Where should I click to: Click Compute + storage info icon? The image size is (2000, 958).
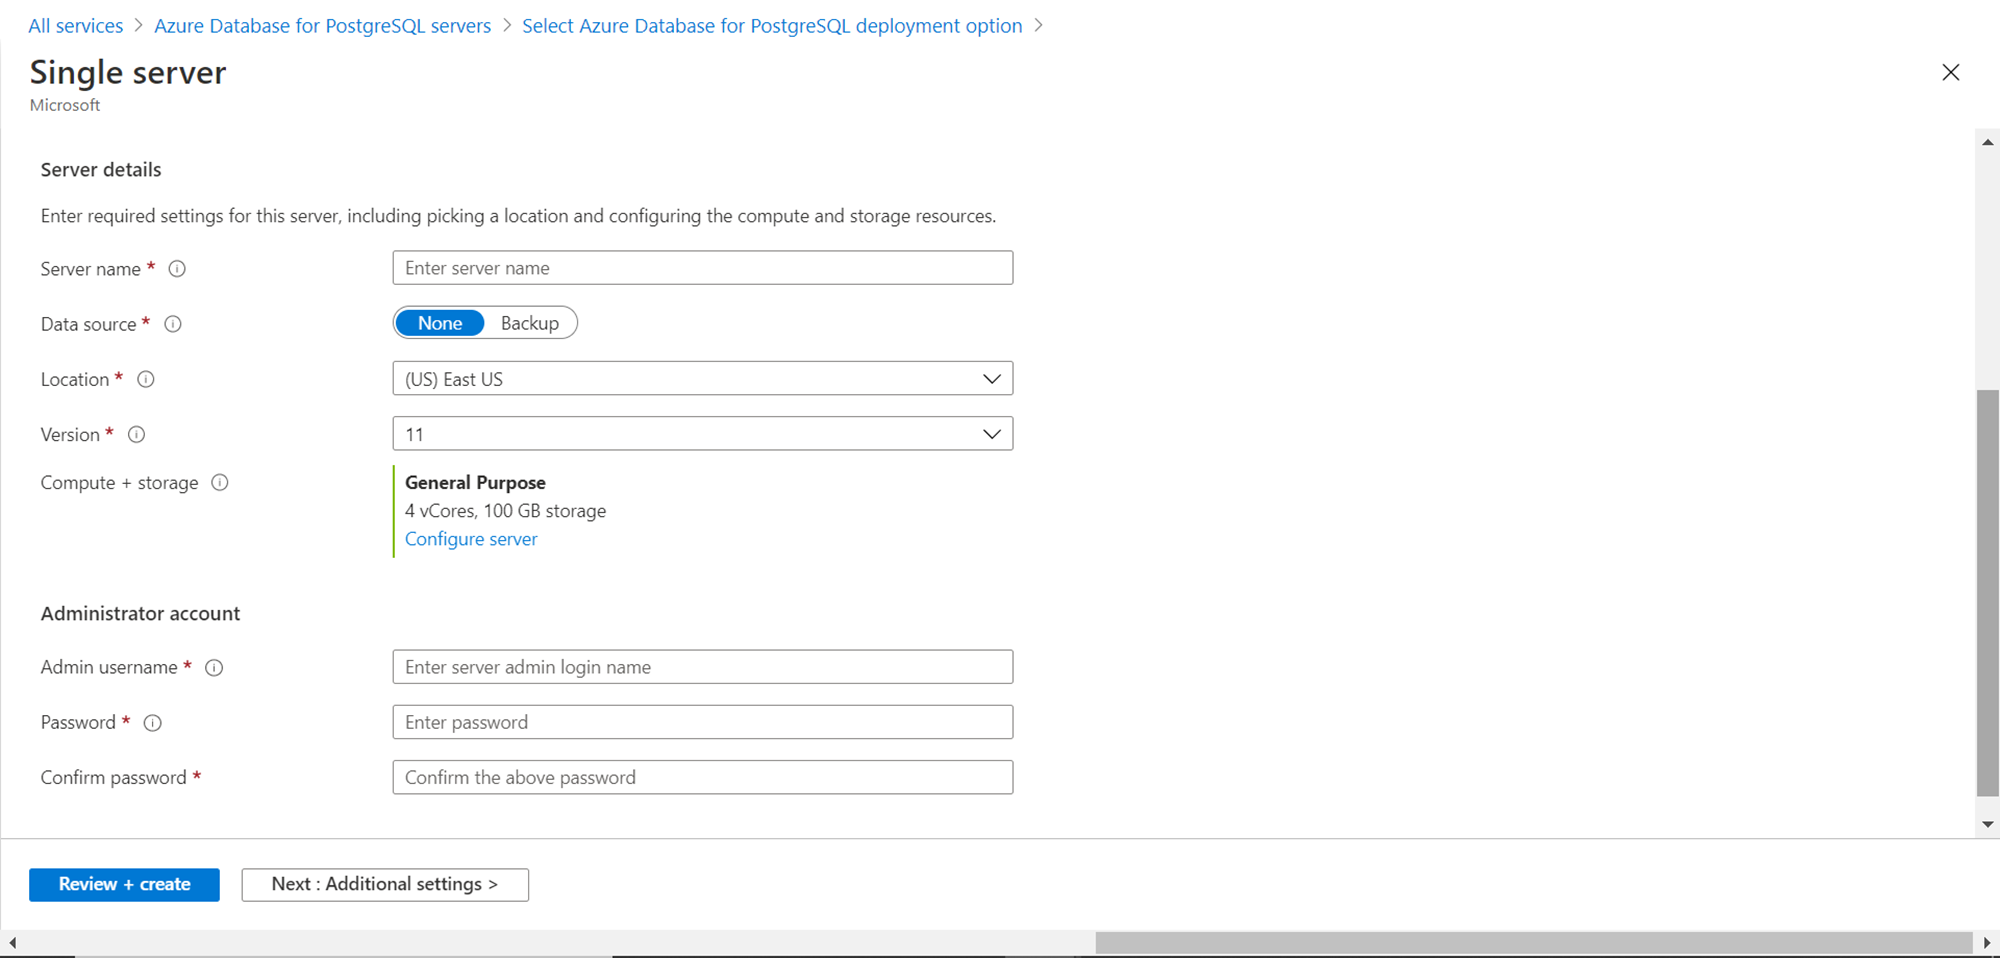(x=220, y=483)
